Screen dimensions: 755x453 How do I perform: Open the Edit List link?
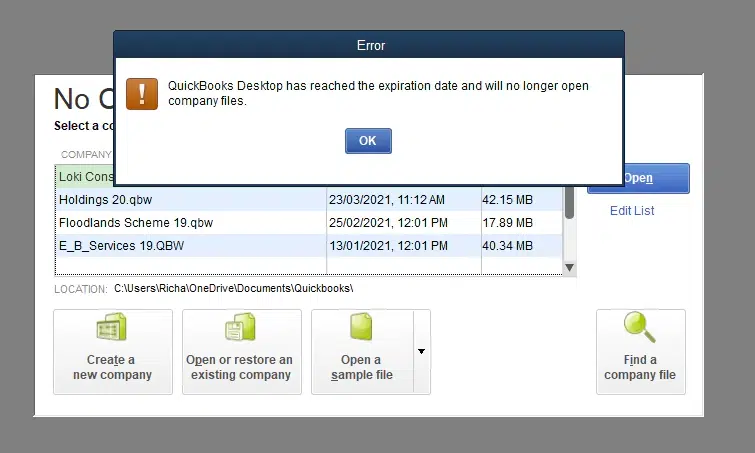[632, 210]
